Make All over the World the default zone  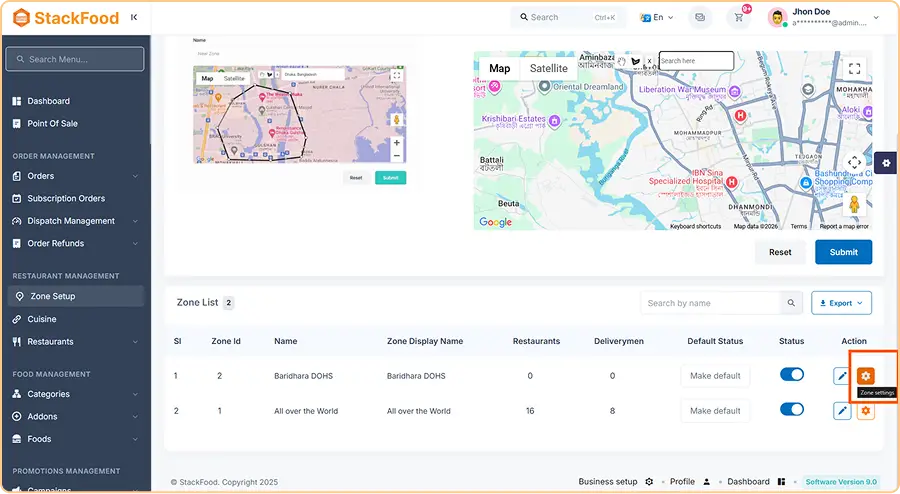tap(715, 411)
